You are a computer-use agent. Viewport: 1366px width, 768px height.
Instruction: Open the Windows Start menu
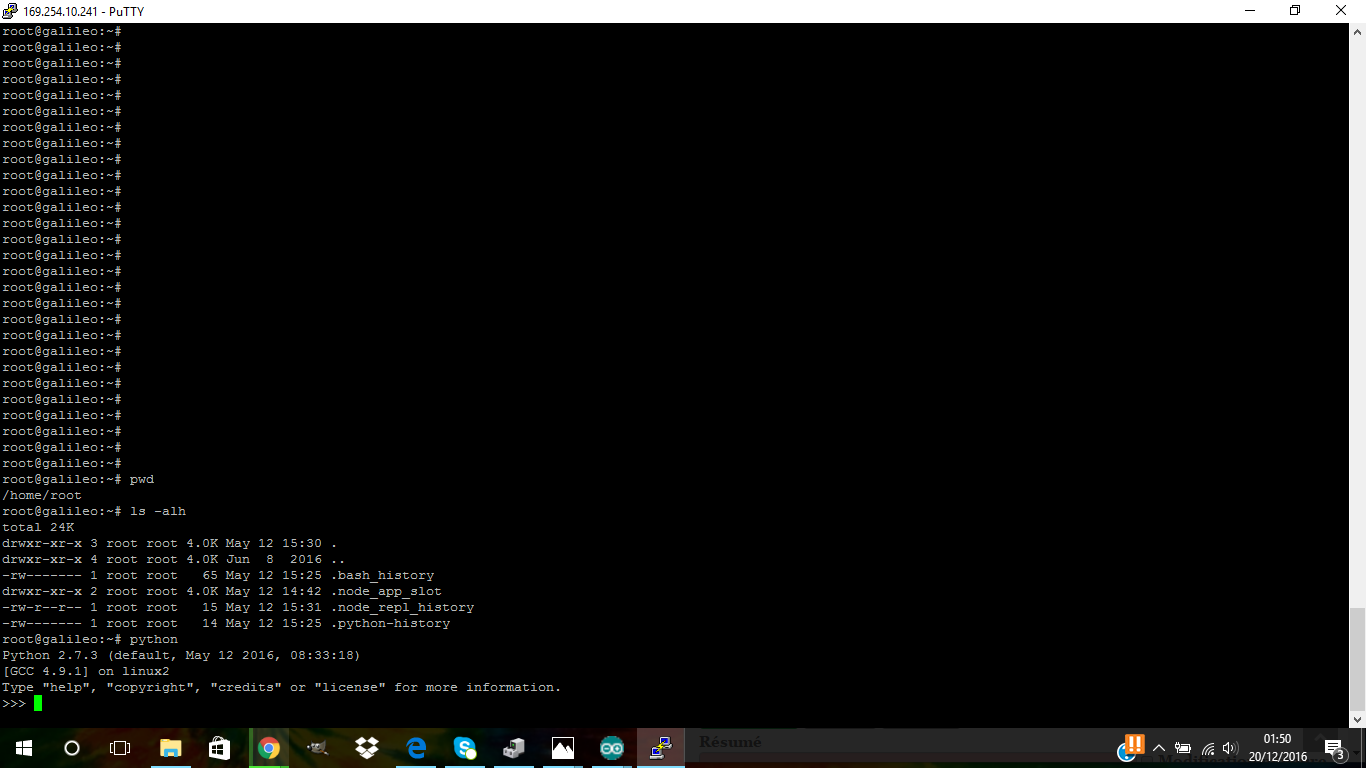click(23, 748)
